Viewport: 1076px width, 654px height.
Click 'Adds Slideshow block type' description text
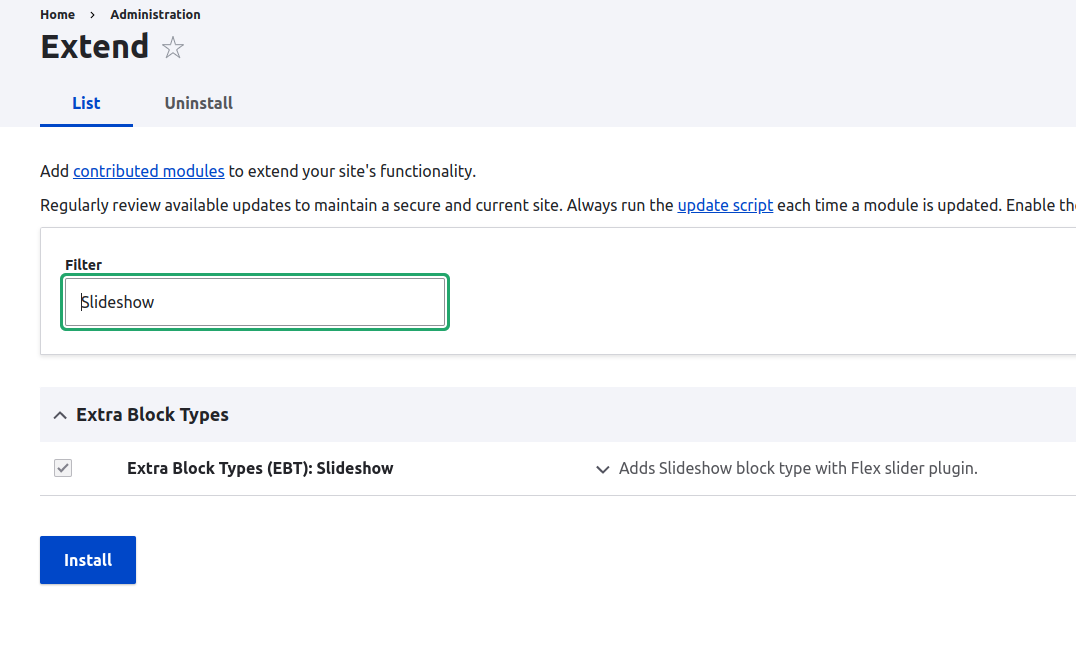click(x=797, y=468)
